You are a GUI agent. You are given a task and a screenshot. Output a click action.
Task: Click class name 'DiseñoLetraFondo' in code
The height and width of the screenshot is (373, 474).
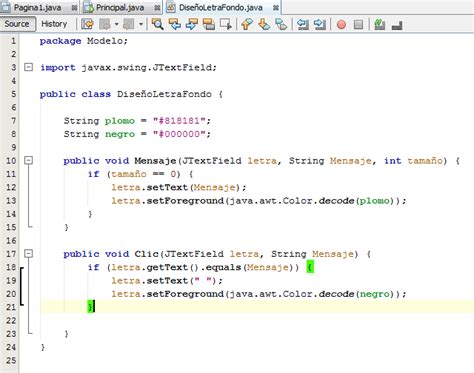[x=164, y=94]
